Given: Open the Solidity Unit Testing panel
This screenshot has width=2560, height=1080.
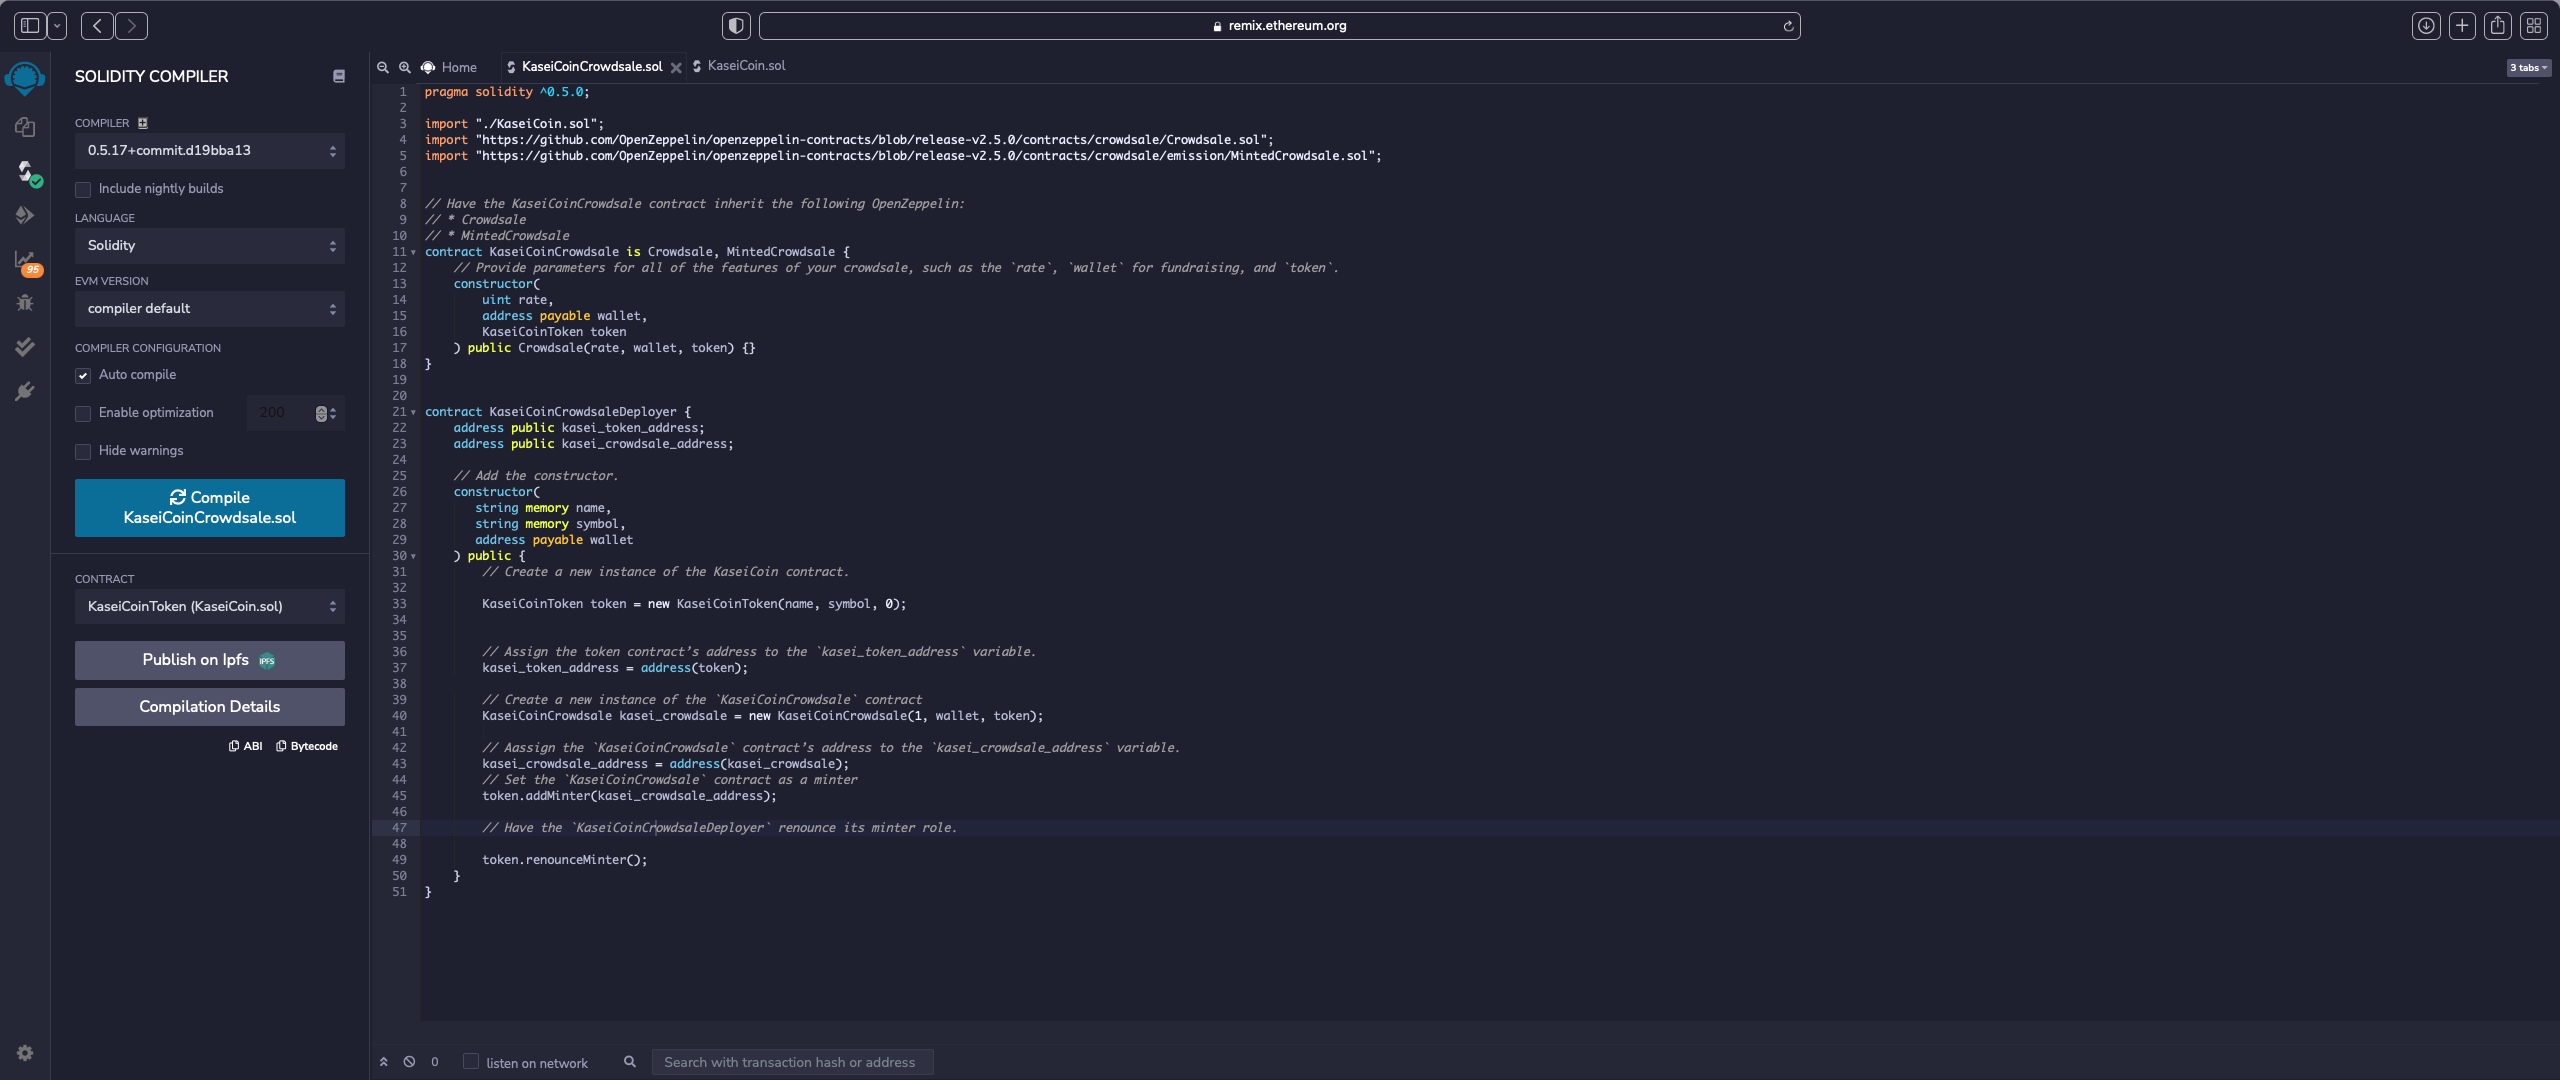Looking at the screenshot, I should (x=24, y=346).
